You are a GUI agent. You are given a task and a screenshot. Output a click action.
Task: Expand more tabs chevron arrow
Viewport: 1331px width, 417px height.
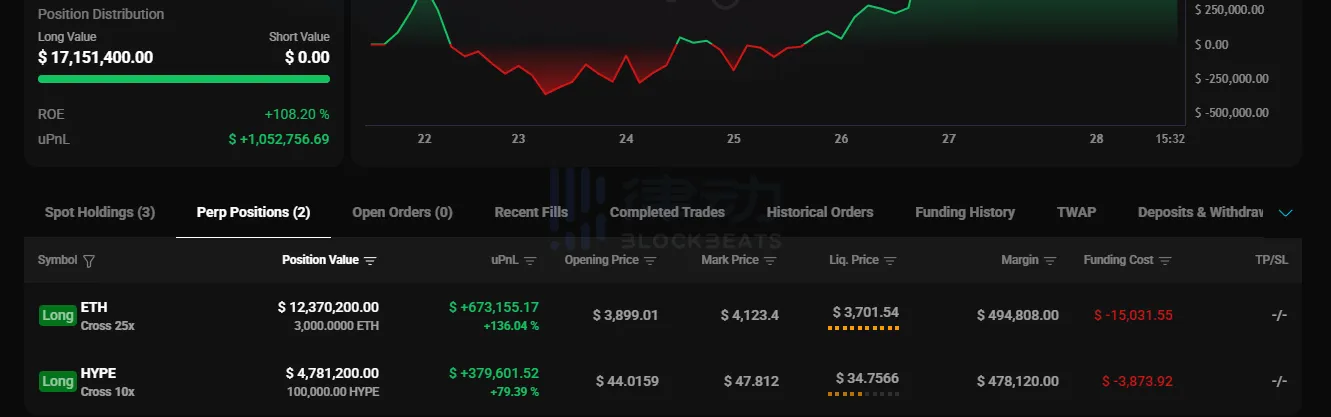[1286, 213]
